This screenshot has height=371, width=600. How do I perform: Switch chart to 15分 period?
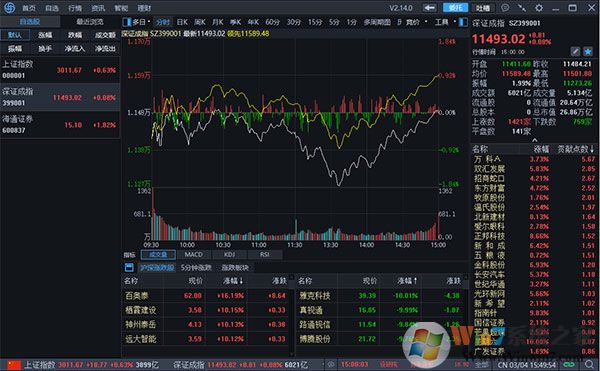point(315,22)
